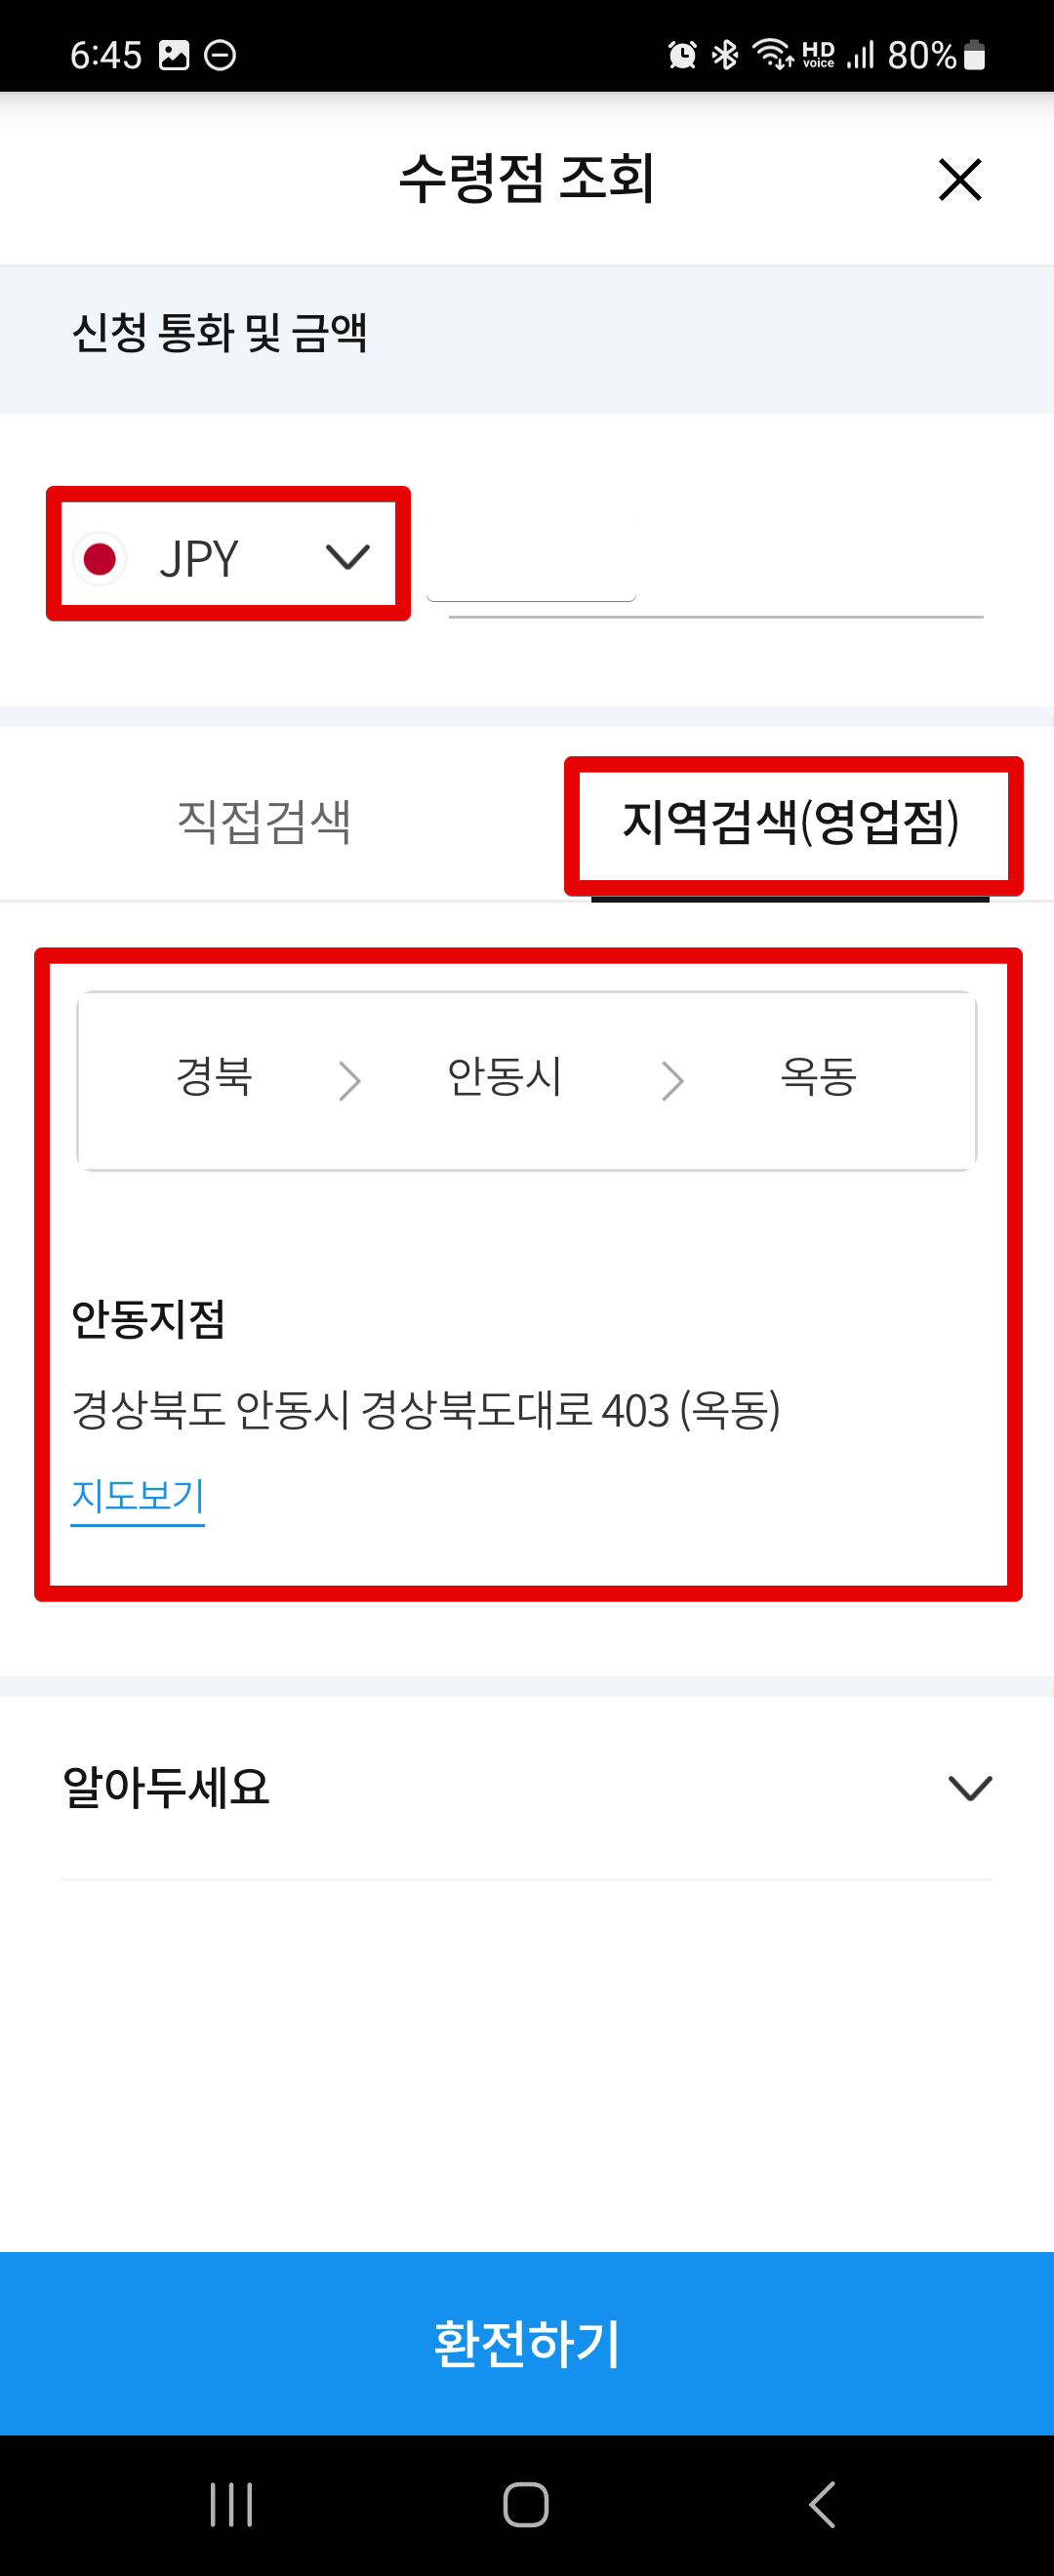The image size is (1054, 2576).
Task: Tap the Android back arrow icon
Action: coord(822,2505)
